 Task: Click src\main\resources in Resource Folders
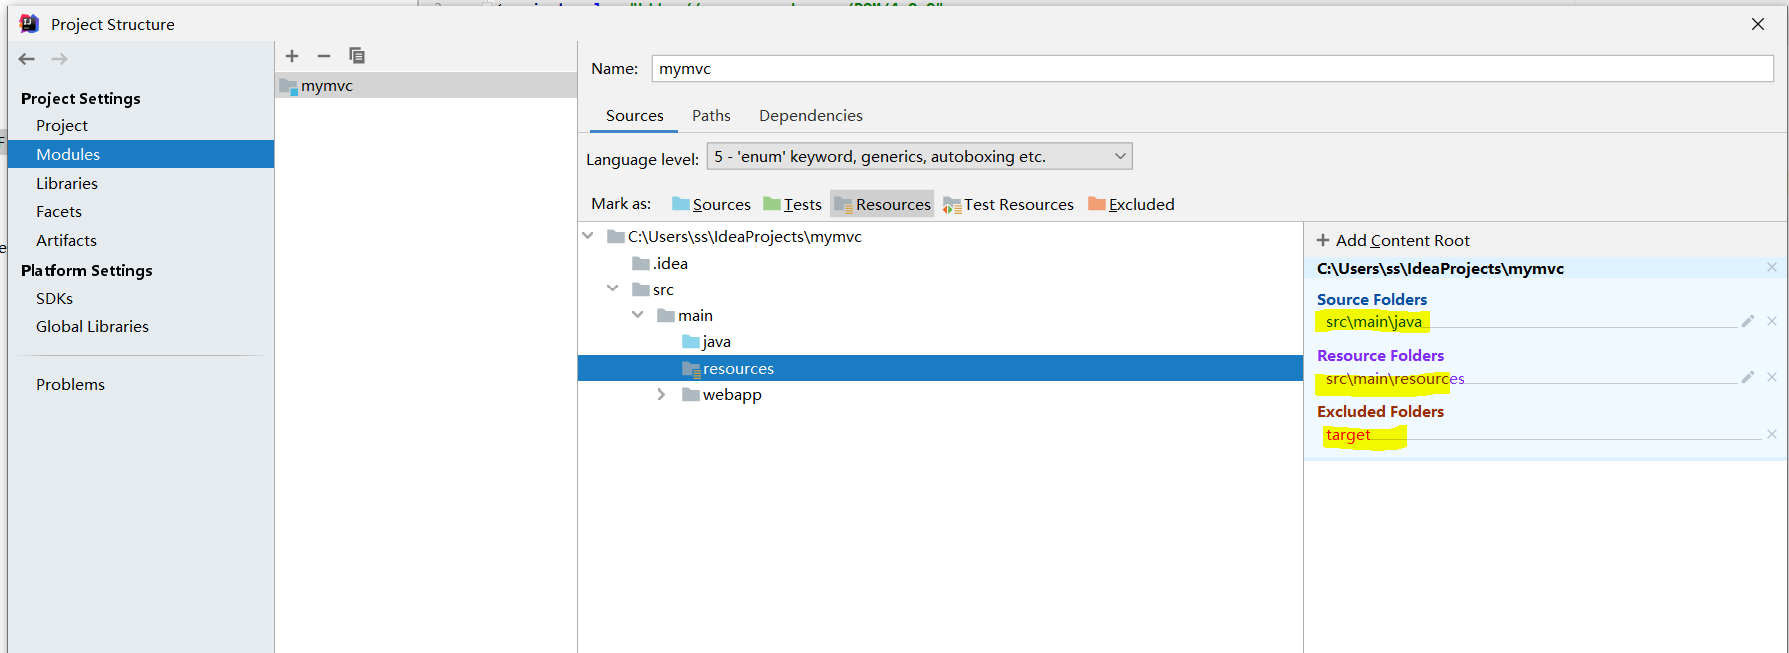(1395, 379)
